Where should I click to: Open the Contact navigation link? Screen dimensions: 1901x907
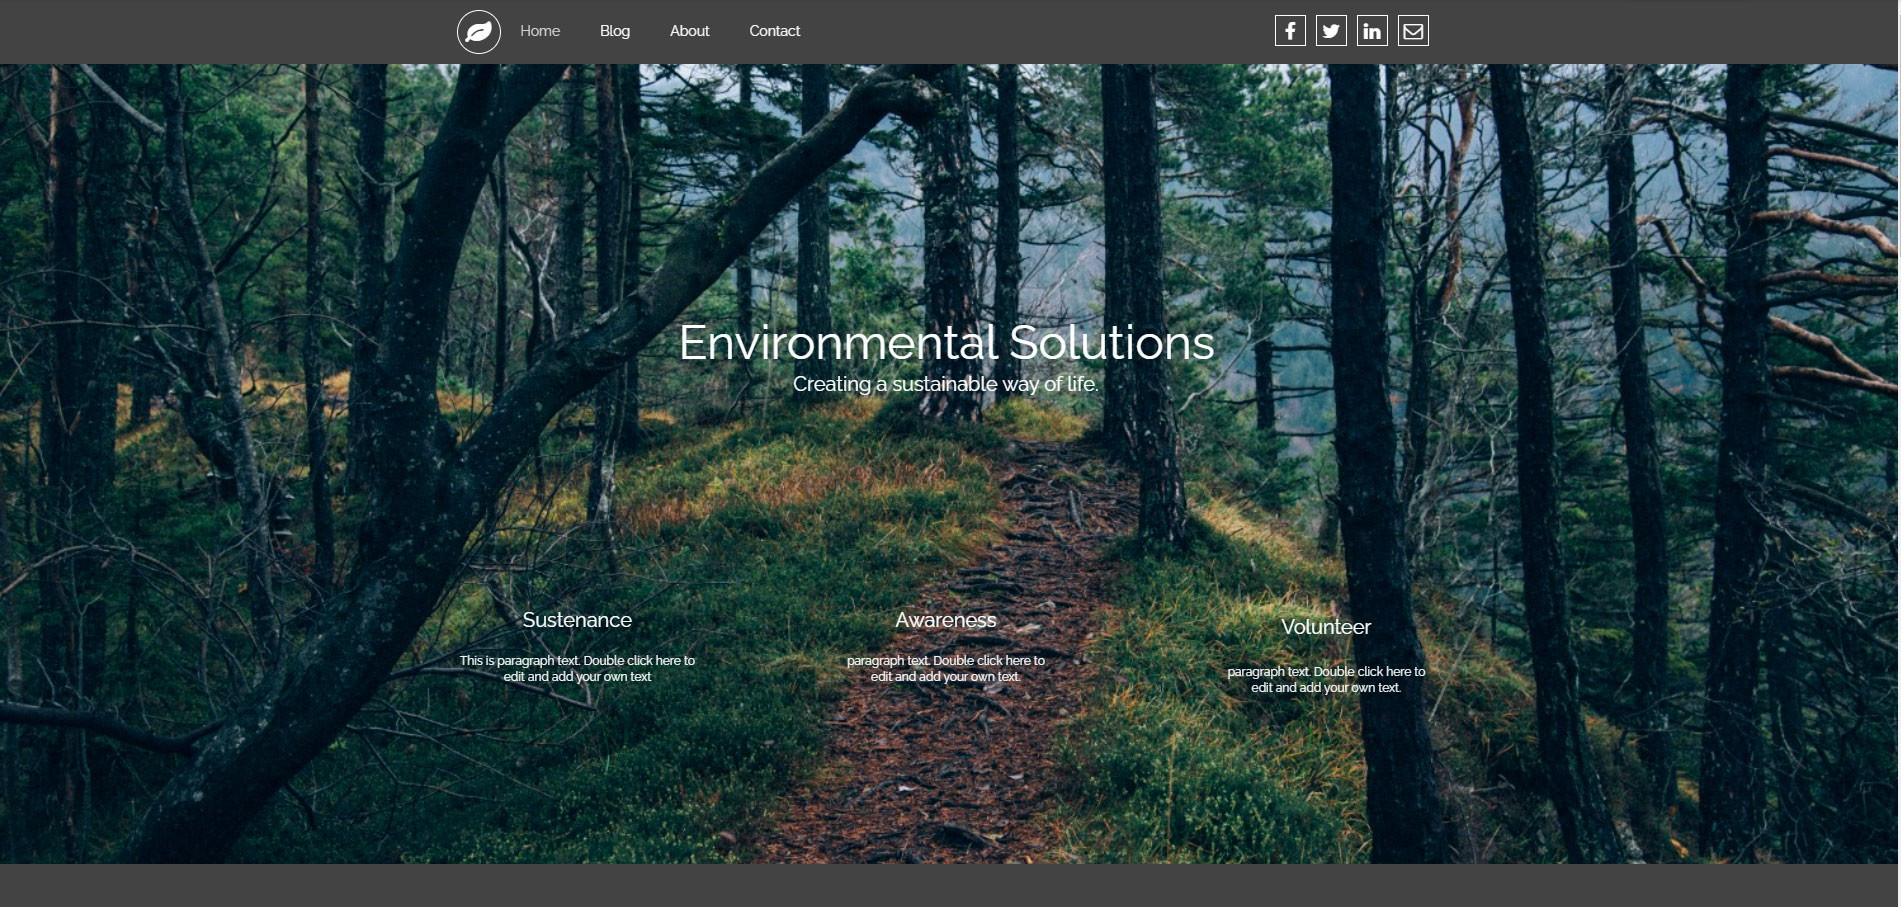(x=774, y=31)
